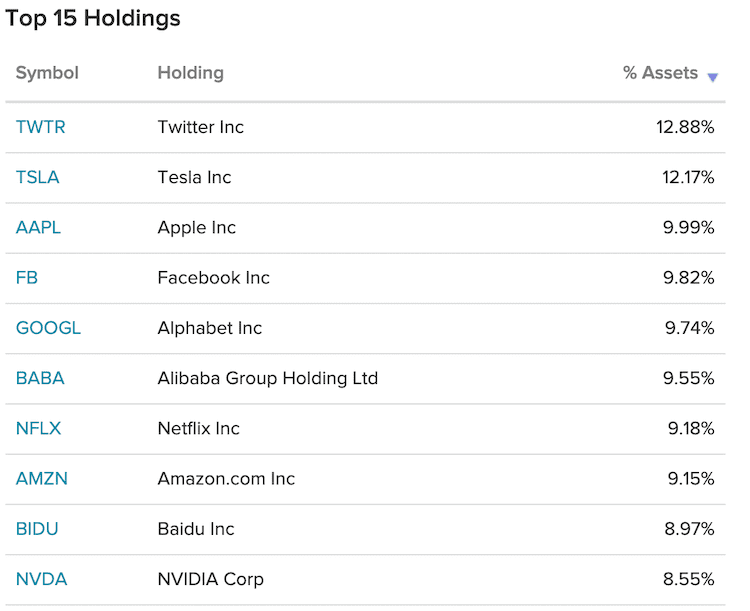
Task: Click the BIDU symbol link
Action: [x=37, y=528]
